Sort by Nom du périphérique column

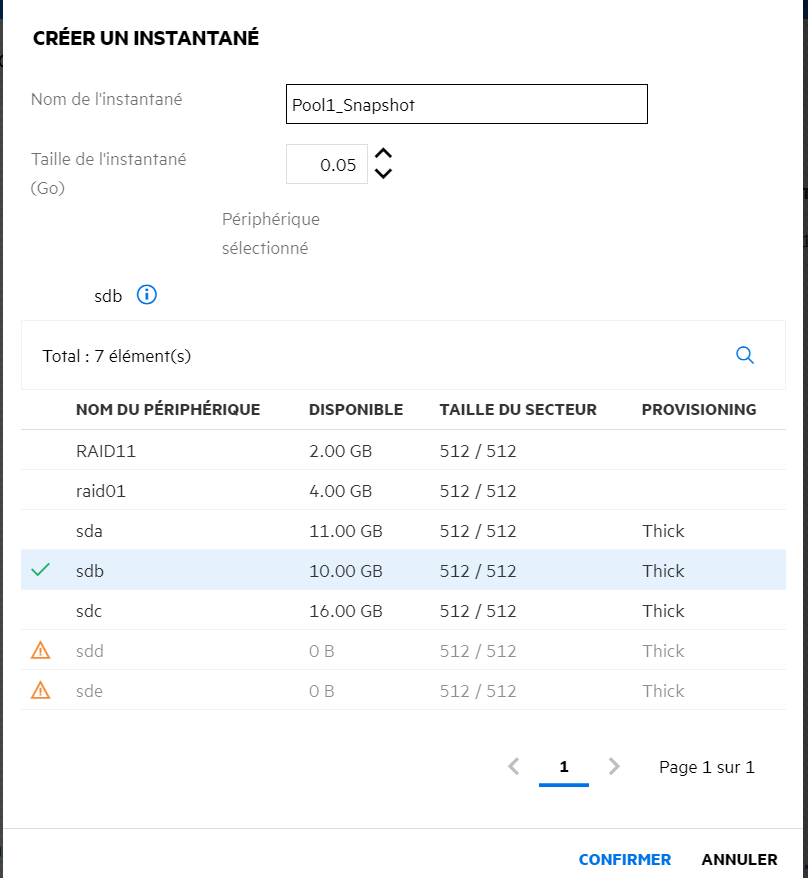coord(167,409)
